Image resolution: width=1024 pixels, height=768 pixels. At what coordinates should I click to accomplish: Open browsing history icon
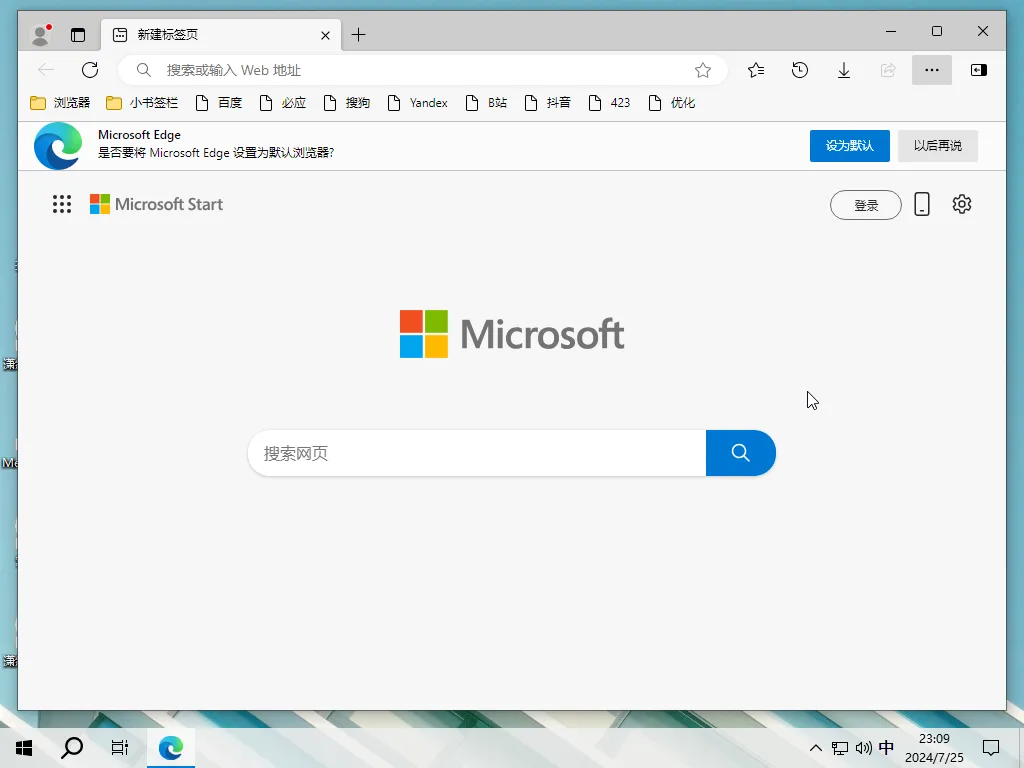click(799, 70)
